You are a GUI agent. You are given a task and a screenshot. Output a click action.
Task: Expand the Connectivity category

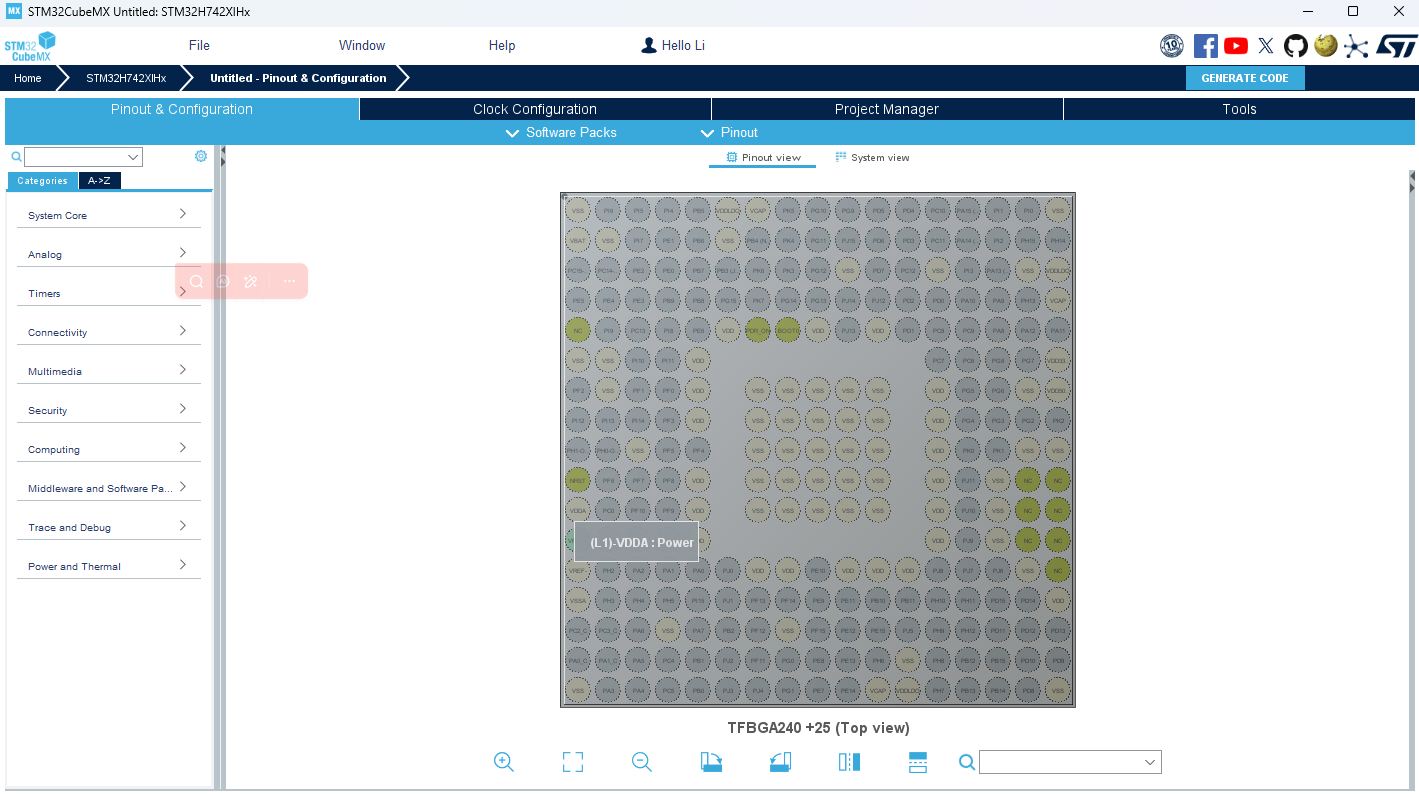[x=108, y=332]
